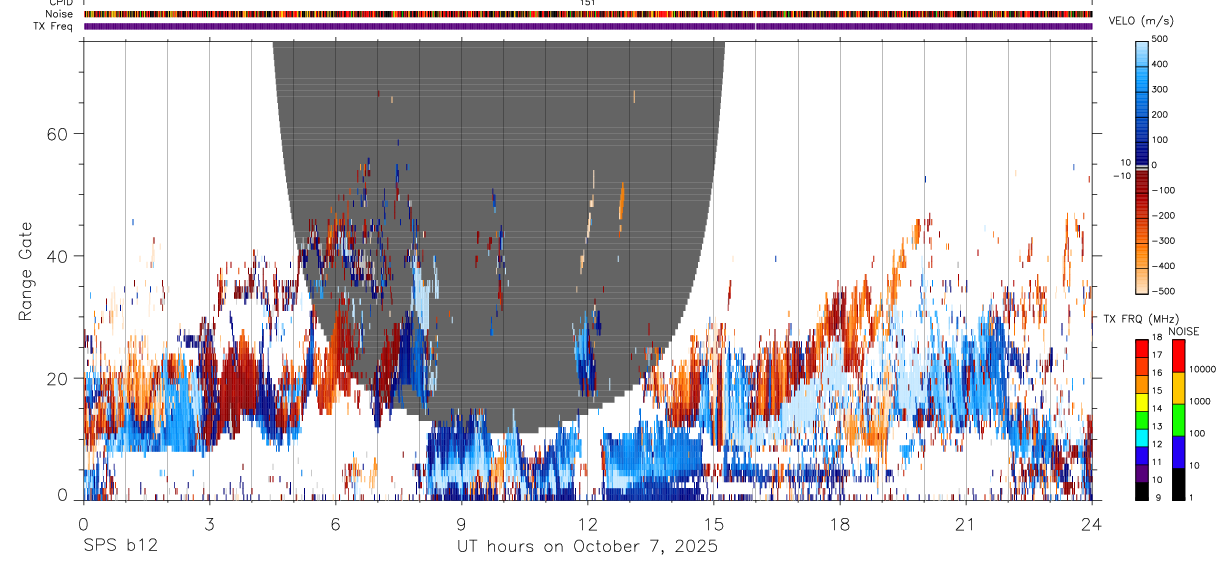Click the VELO (m/s) colorbar title
This screenshot has height=567, width=1228.
pos(1142,21)
